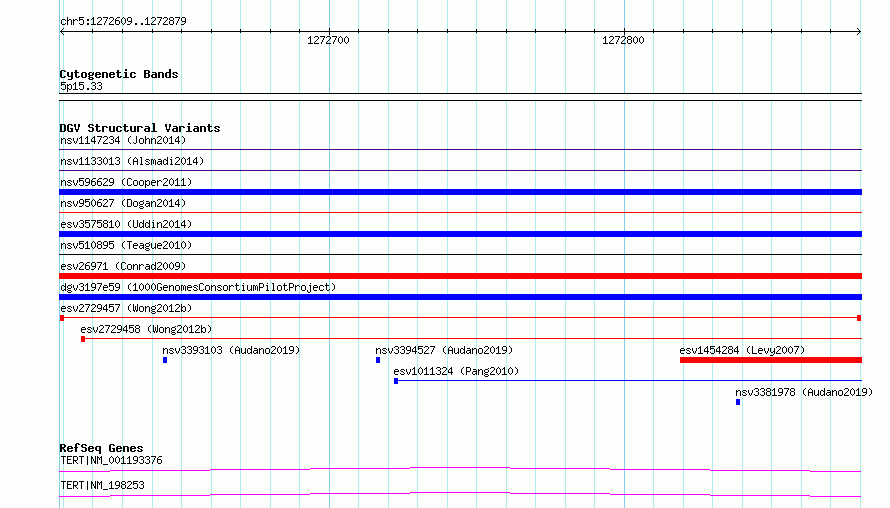
Task: Click the blue marker under nsv3394527
Action: (378, 360)
